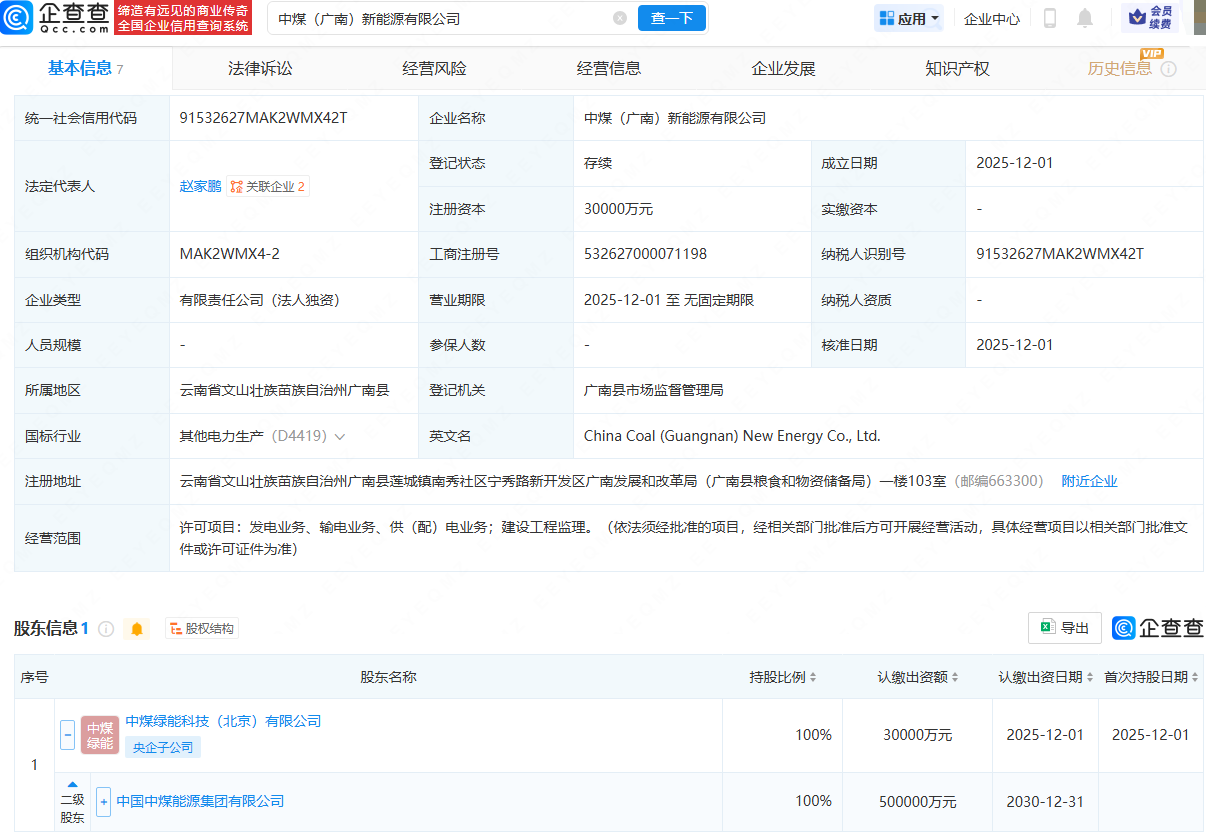The height and width of the screenshot is (836, 1206).
Task: Click the 企查查 watermark icon near 导出
Action: pos(1123,628)
